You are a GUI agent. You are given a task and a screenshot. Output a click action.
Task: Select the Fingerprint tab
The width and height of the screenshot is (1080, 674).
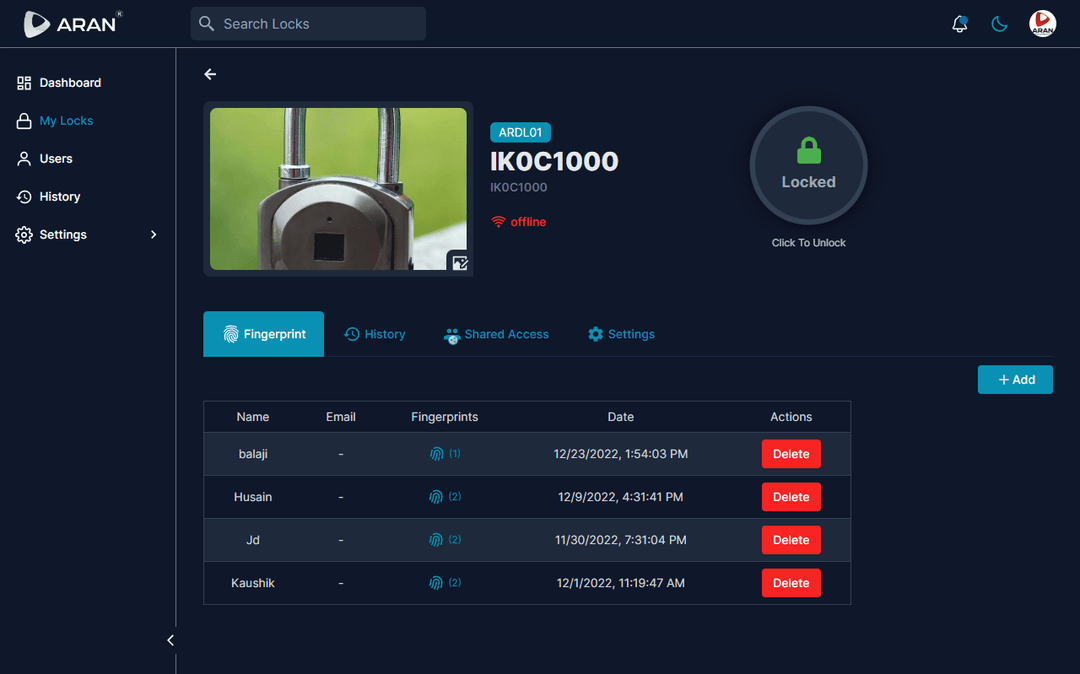[264, 334]
